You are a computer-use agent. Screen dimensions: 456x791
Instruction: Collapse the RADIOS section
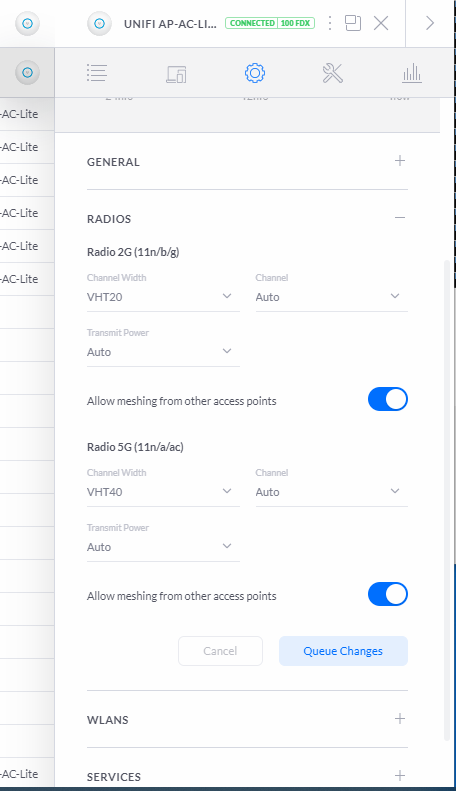(400, 217)
